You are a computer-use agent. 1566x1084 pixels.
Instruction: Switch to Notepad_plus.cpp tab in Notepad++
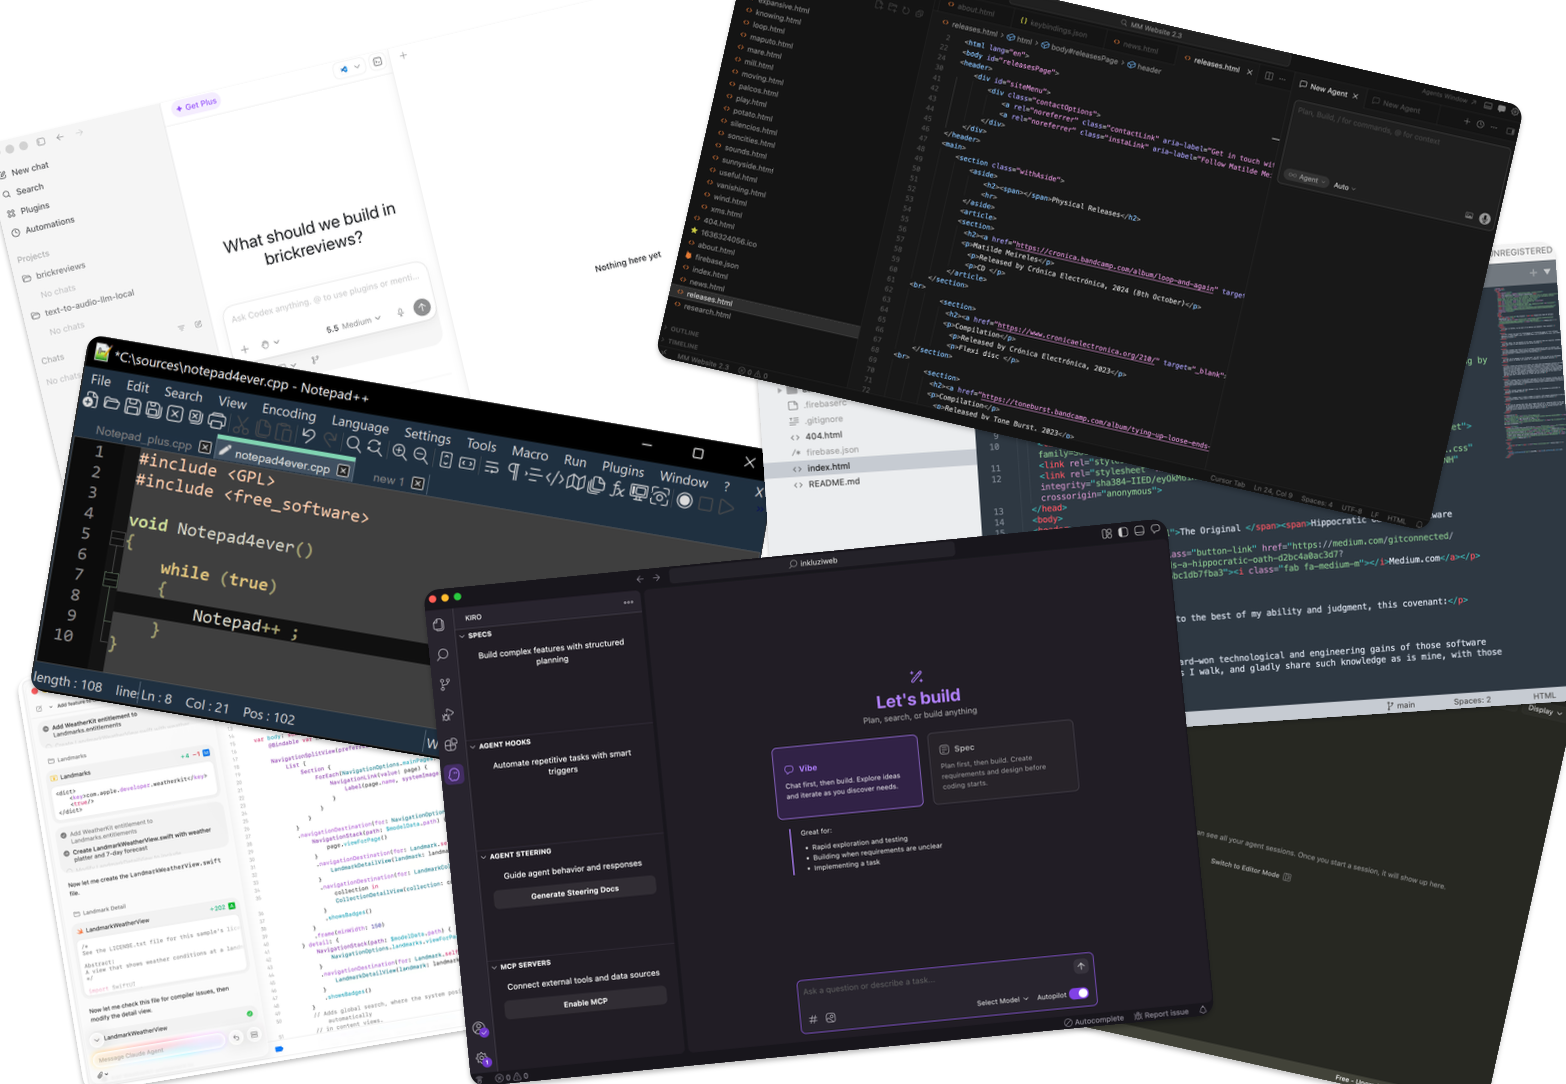click(x=144, y=438)
